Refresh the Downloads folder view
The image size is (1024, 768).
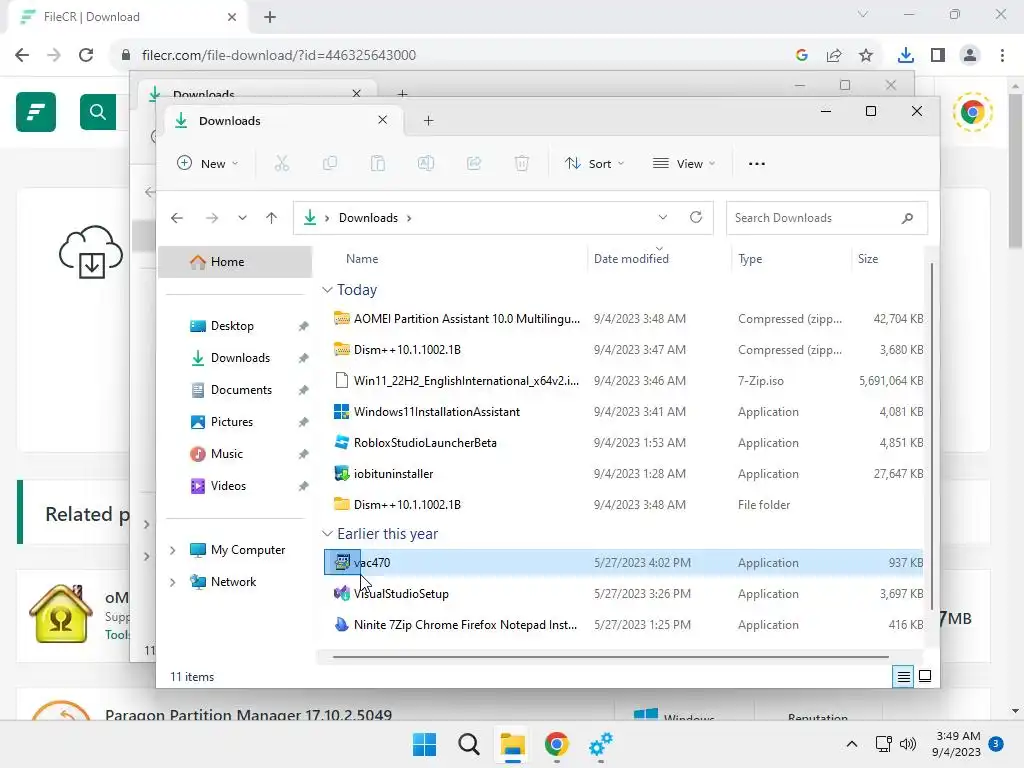[696, 217]
